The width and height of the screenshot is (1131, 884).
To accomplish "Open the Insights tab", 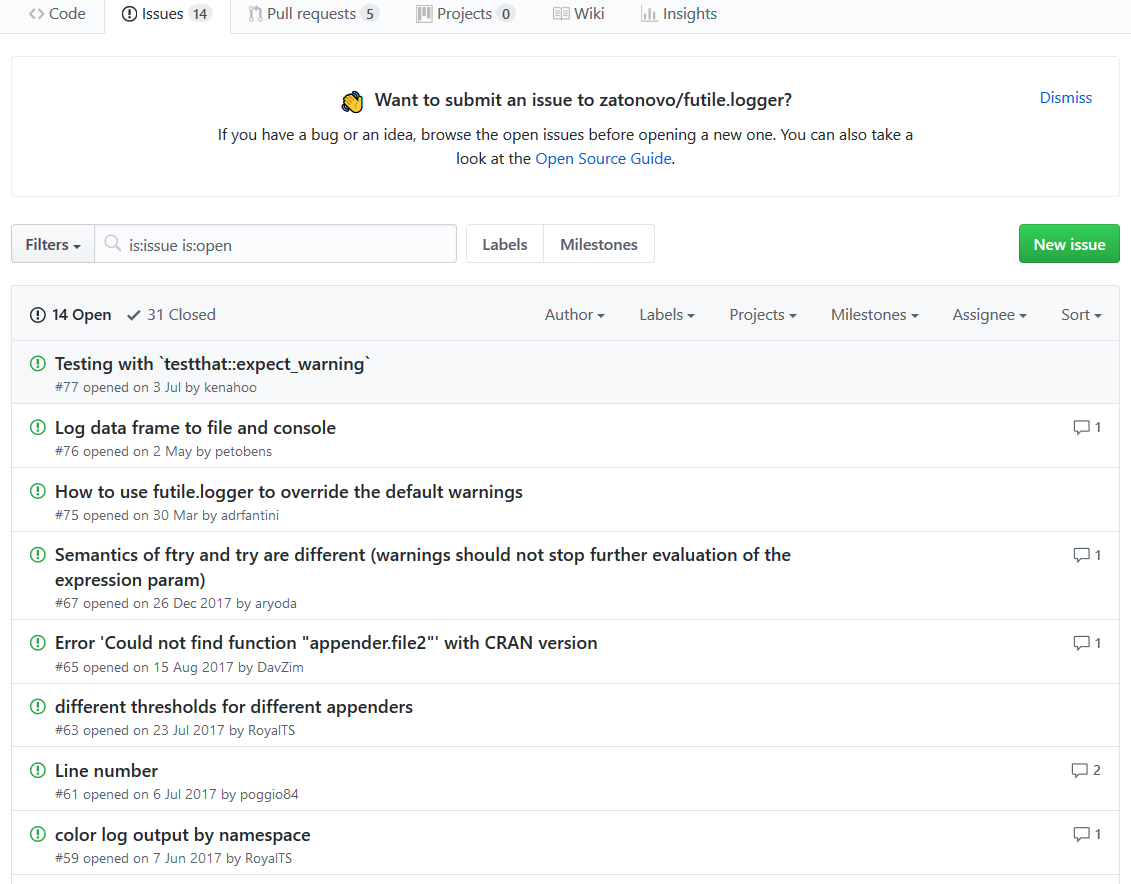I will [679, 14].
